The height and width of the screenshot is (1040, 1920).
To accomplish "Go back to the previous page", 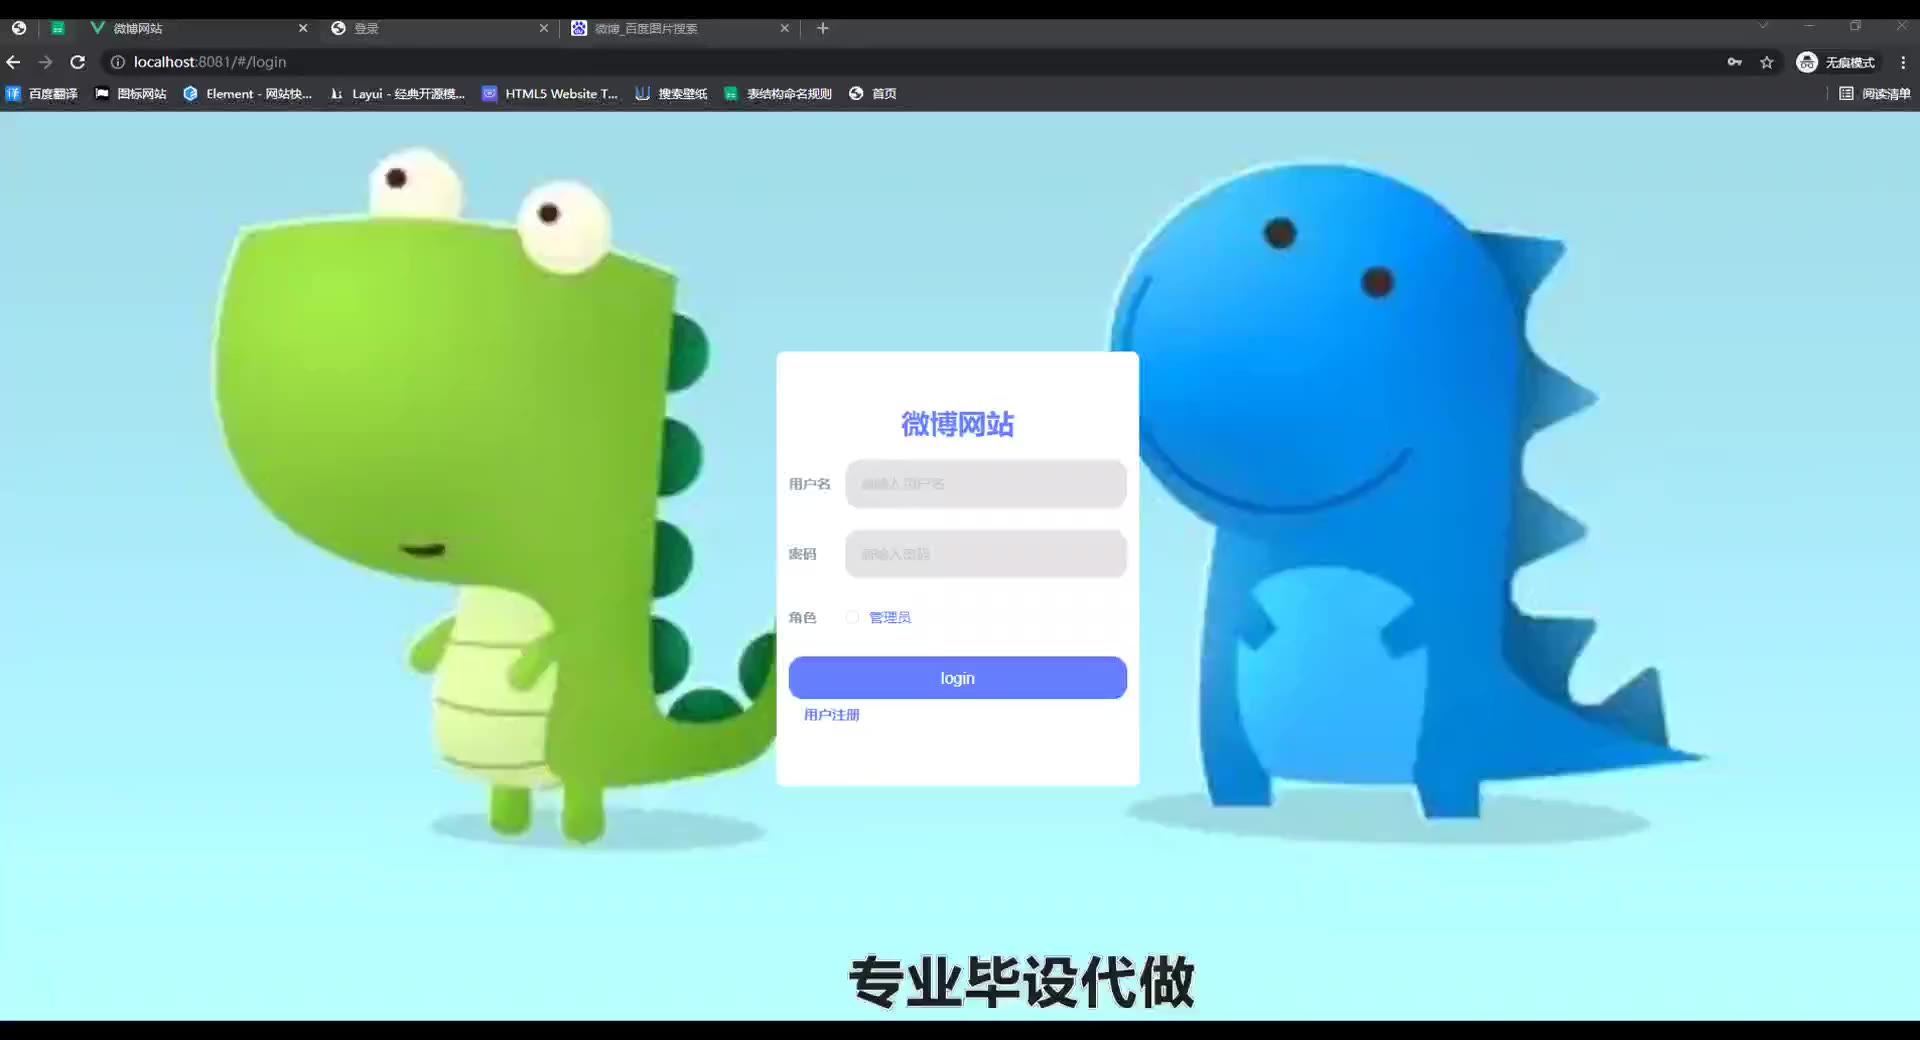I will click(x=13, y=62).
